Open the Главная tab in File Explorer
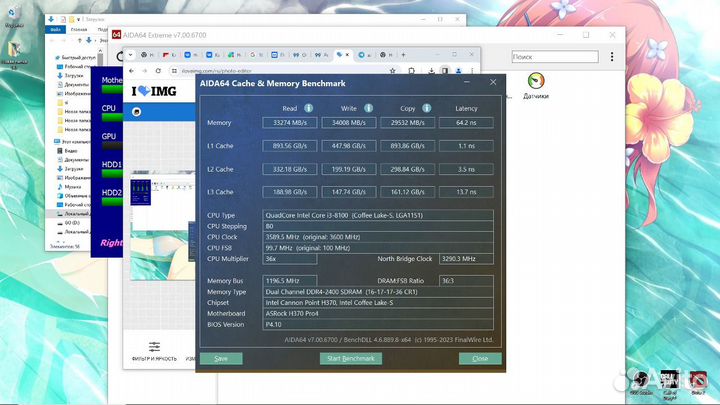720x405 pixels. 78,29
